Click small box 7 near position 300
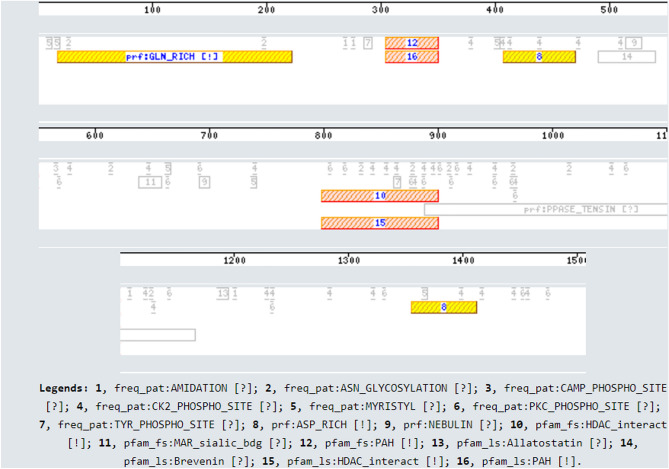 tap(368, 43)
